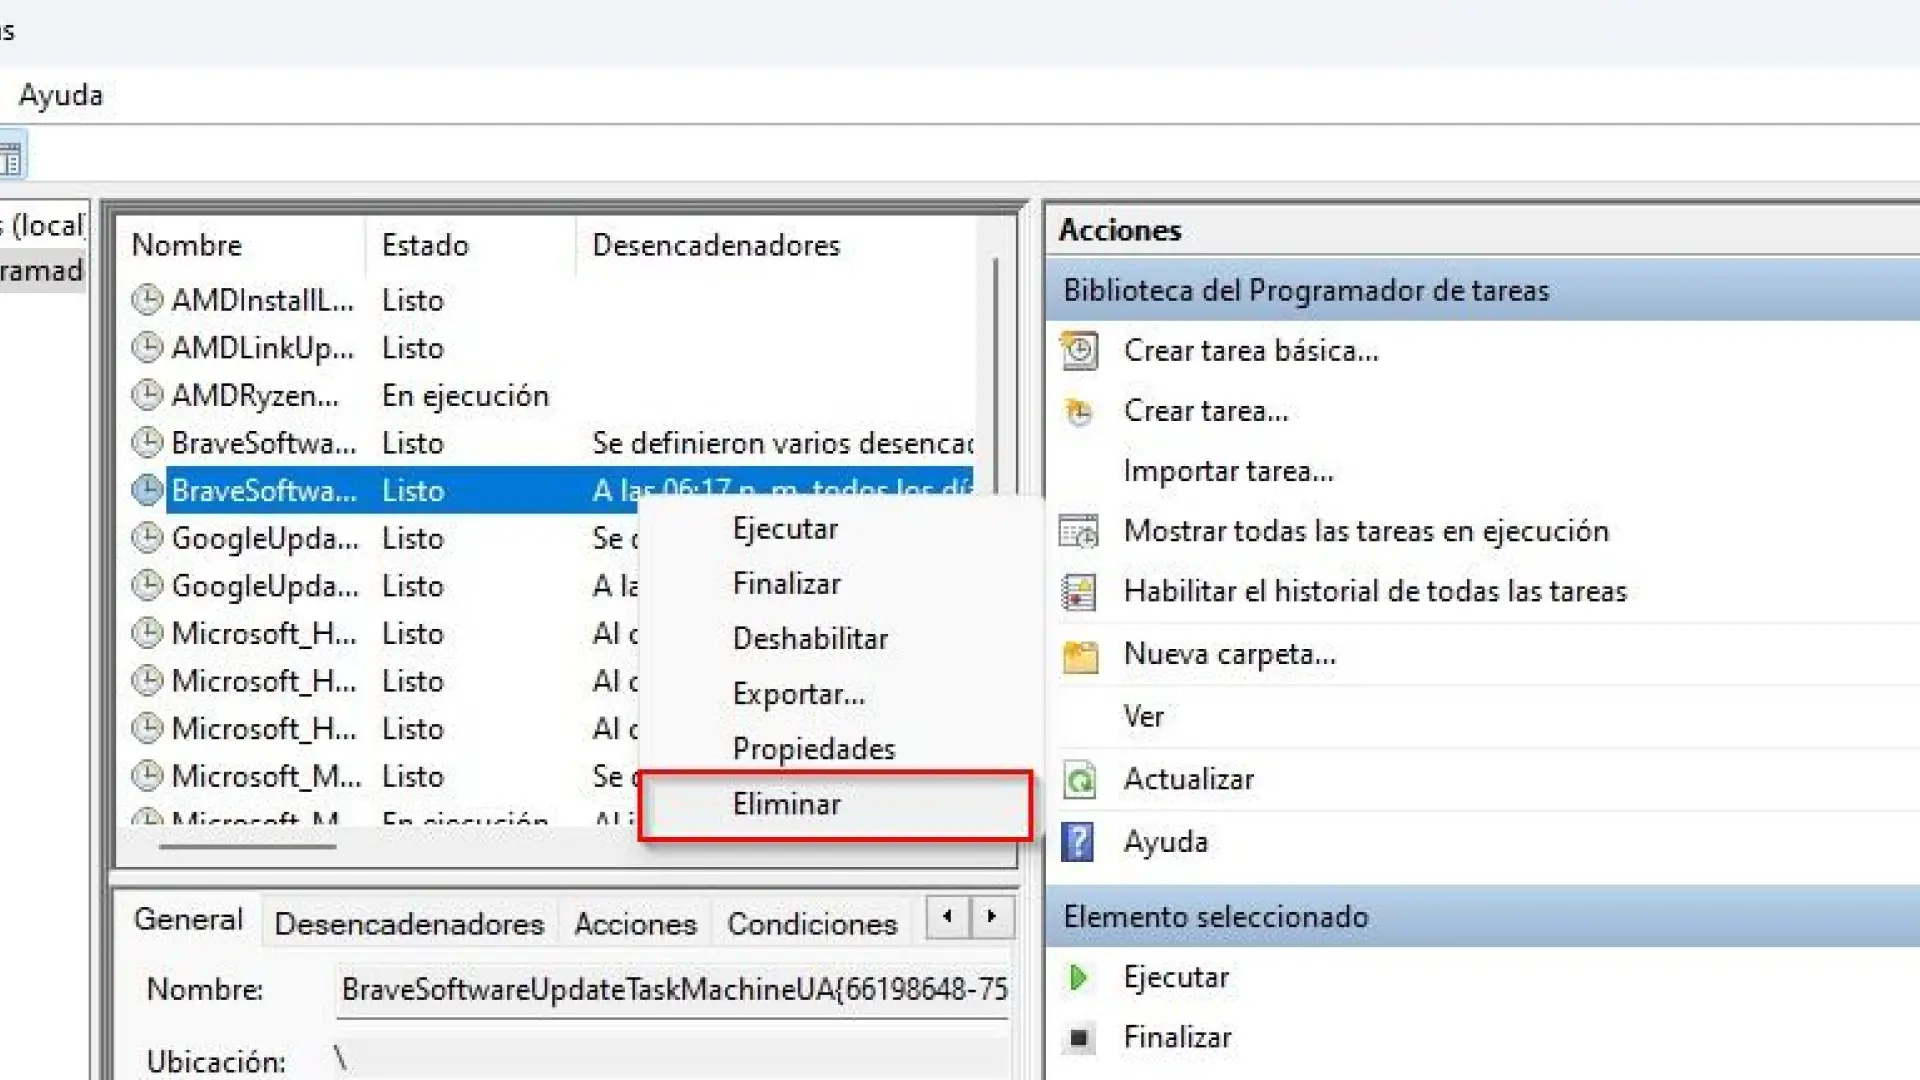
Task: Click the Crear tarea icon
Action: coord(1079,411)
